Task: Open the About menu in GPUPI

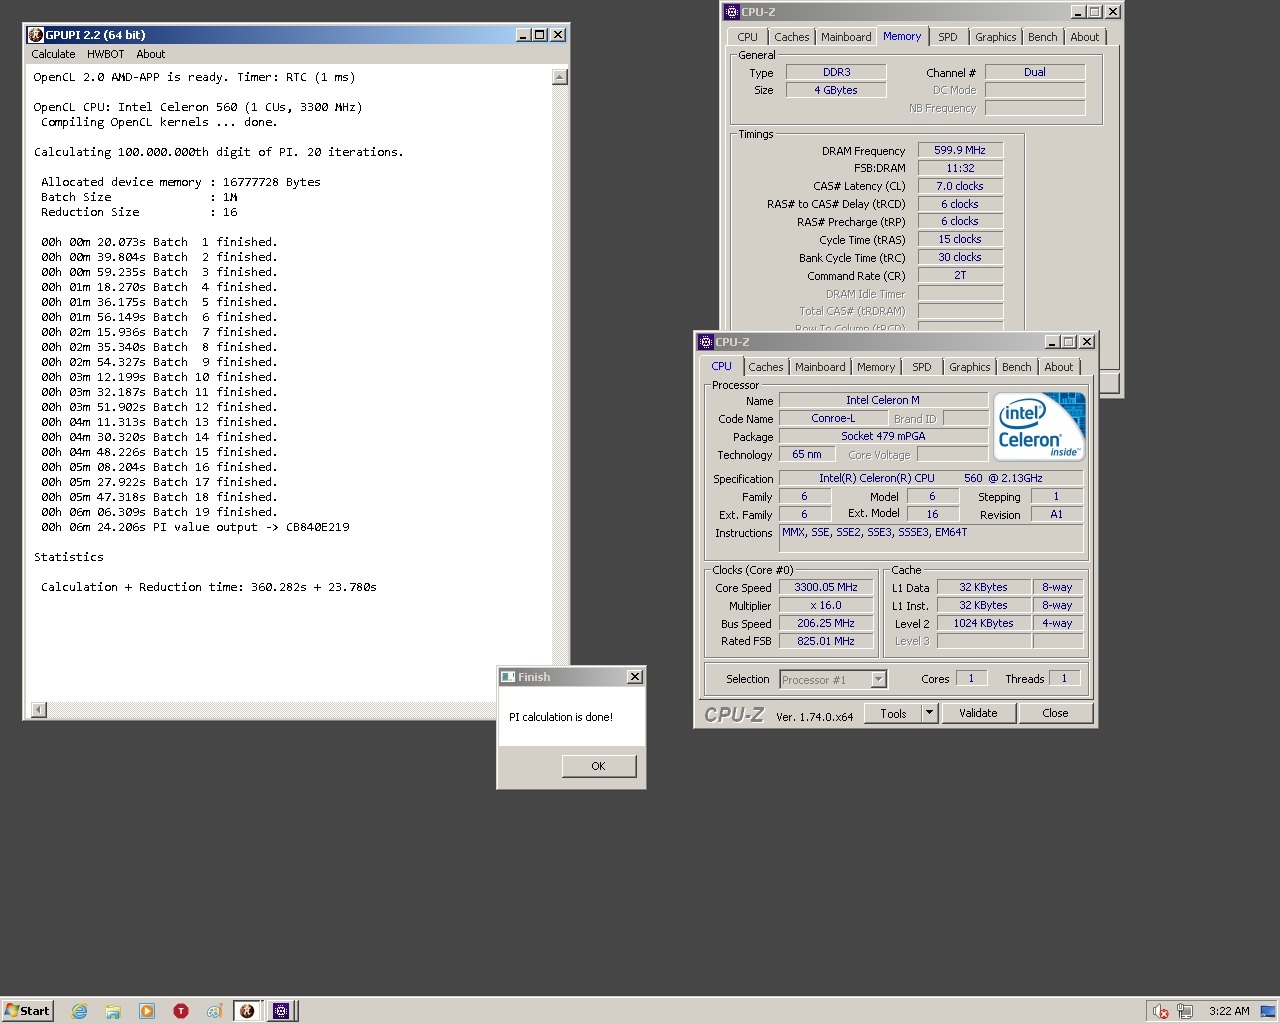Action: [x=151, y=54]
